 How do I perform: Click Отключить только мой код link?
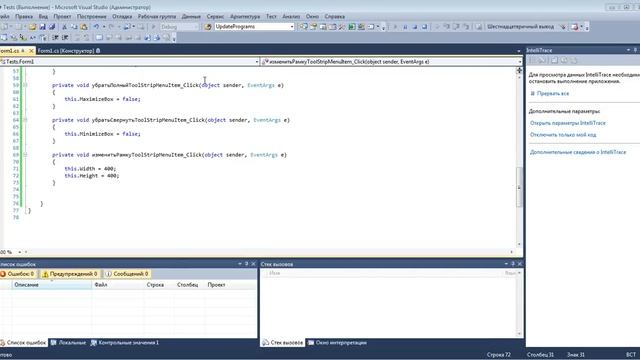tap(563, 135)
